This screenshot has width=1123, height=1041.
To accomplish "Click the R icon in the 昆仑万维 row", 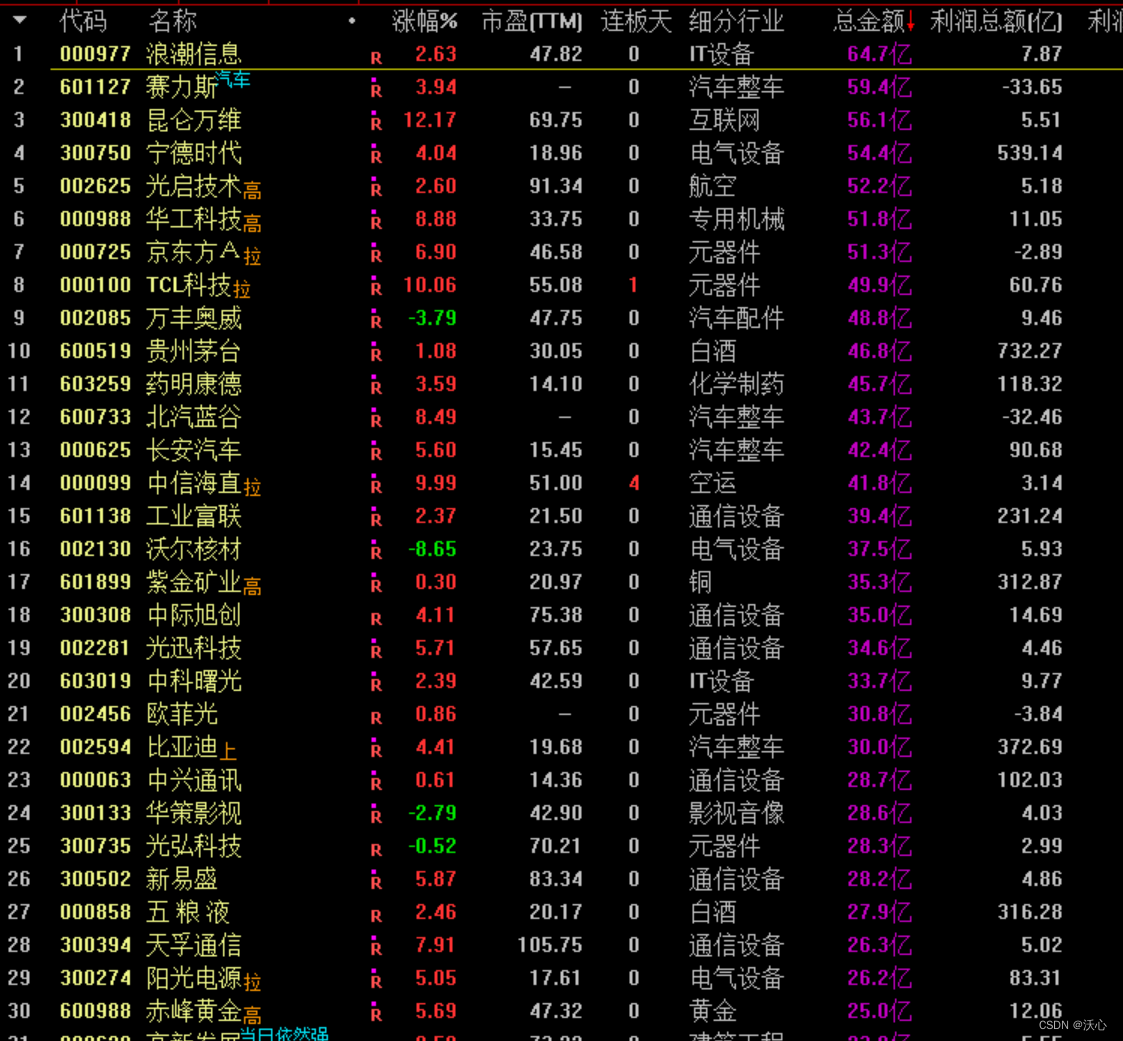I will click(x=376, y=122).
